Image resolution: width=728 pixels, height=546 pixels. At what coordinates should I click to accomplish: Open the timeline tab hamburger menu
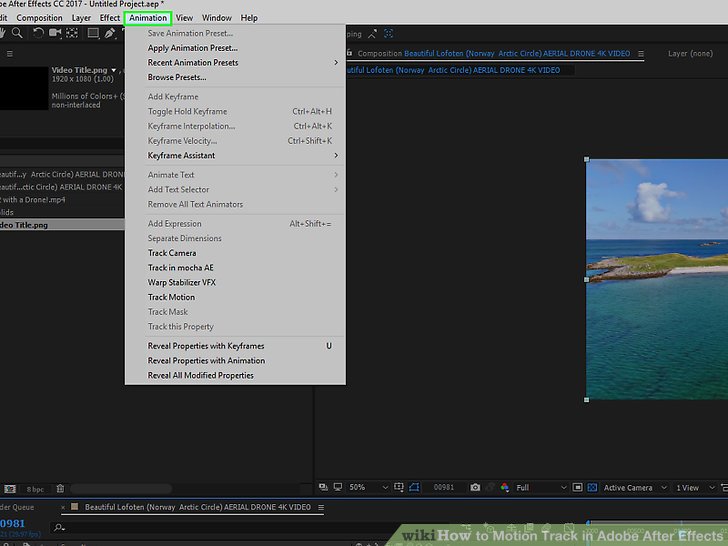pyautogui.click(x=321, y=508)
